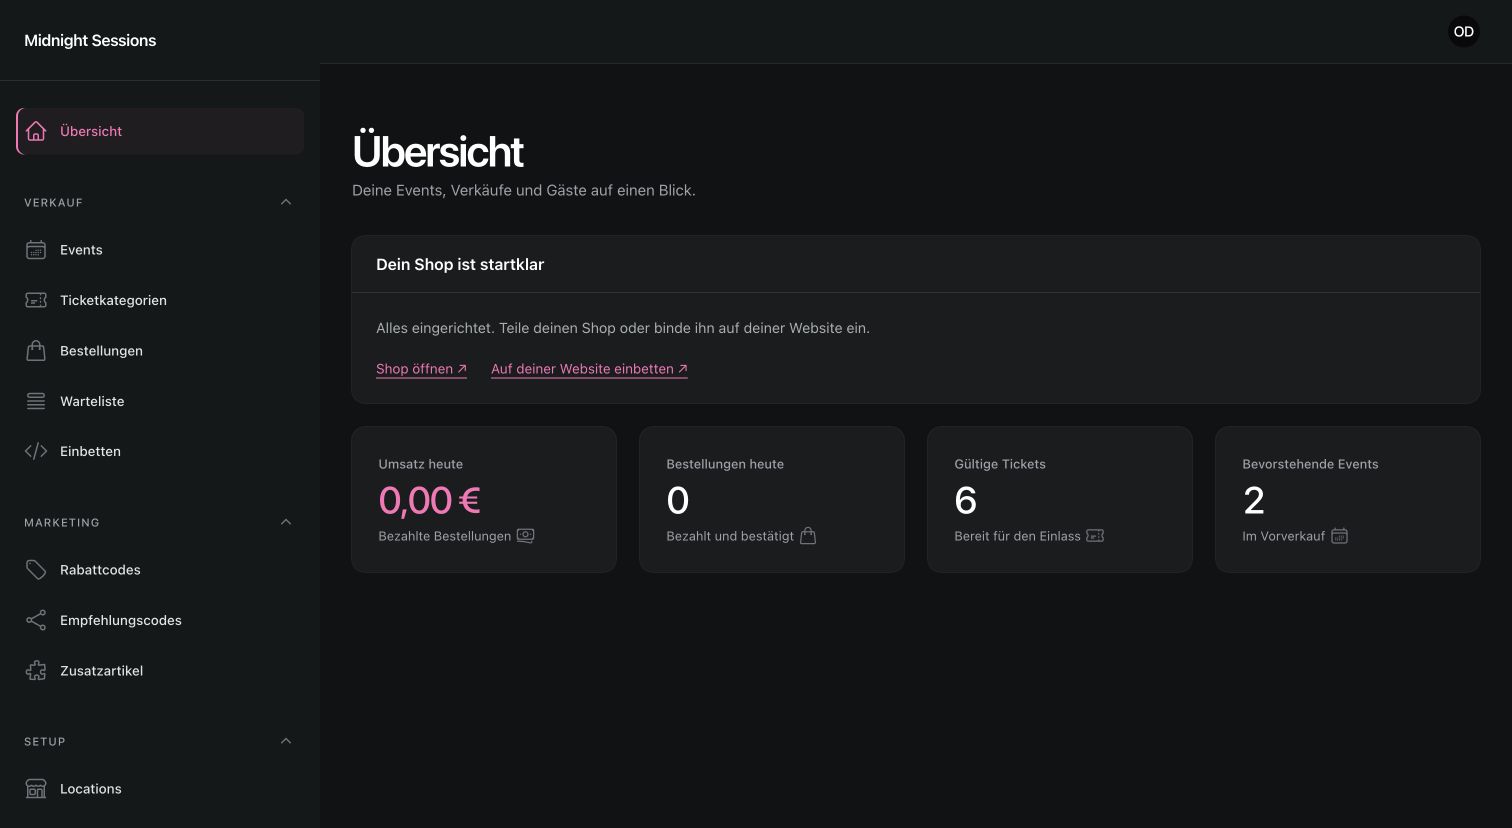Click the share icon beside Empfehlungscodes

pos(36,620)
